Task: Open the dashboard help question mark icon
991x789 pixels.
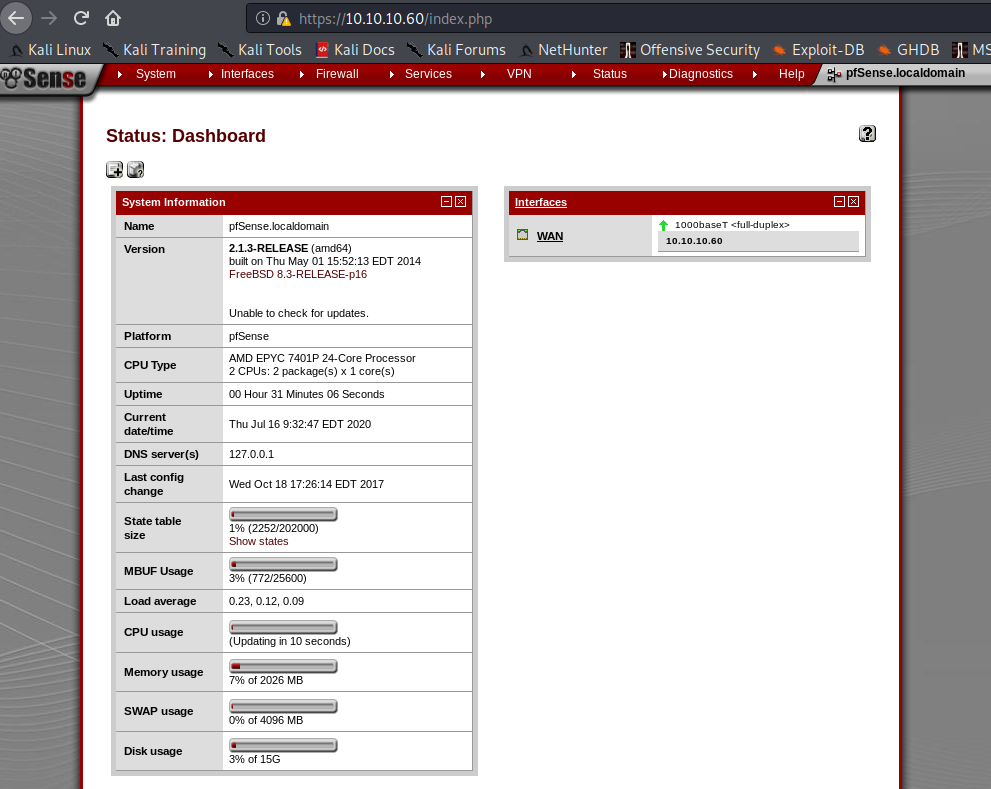Action: pos(867,134)
